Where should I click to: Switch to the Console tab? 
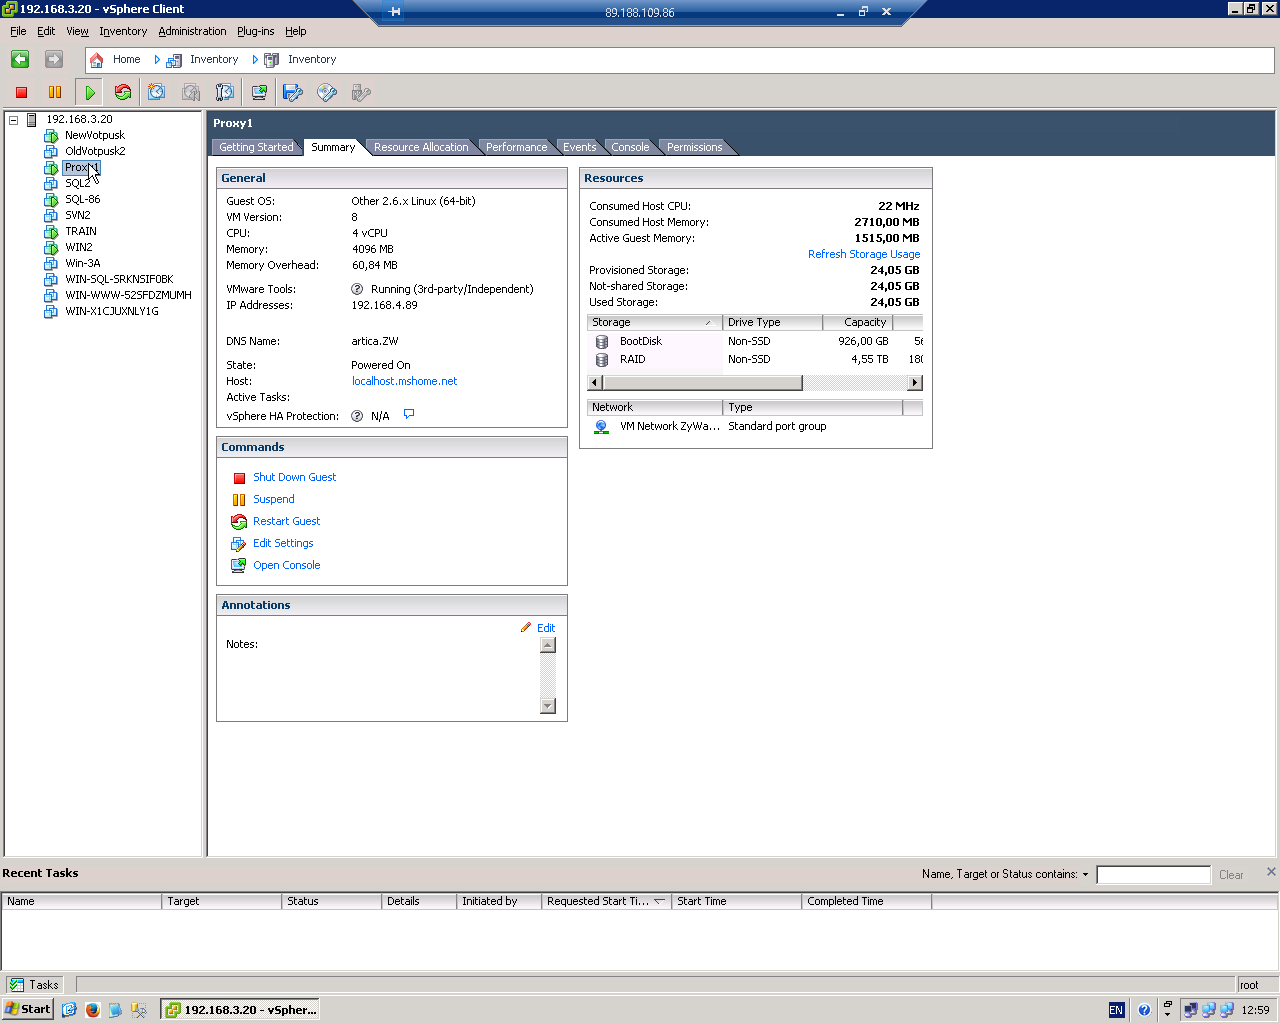pos(630,147)
